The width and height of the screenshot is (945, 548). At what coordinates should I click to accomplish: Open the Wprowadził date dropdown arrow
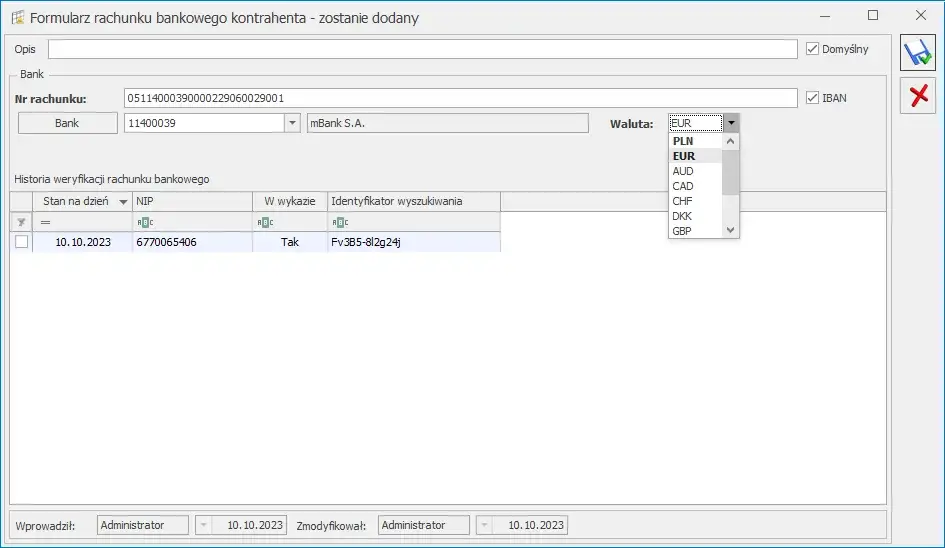204,525
